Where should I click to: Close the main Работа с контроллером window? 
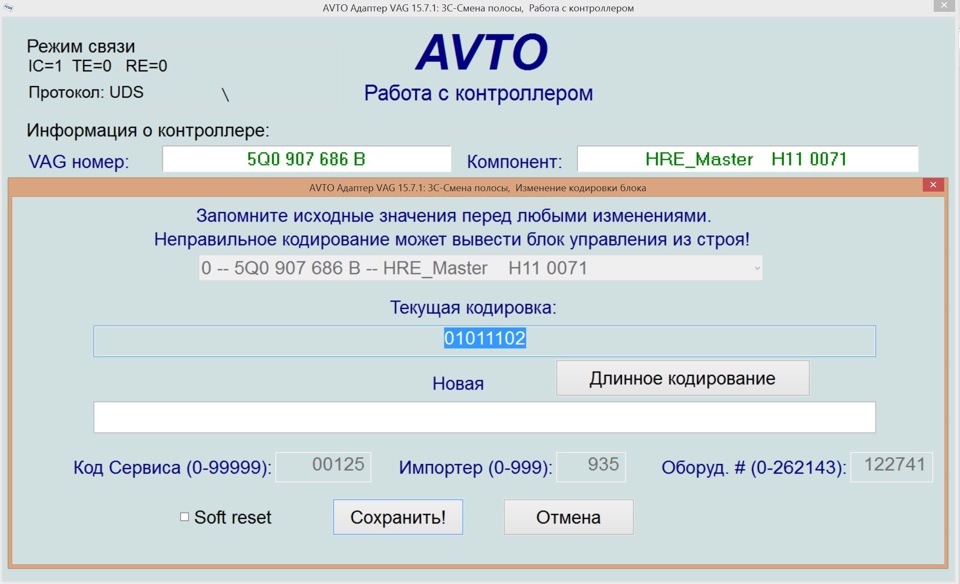pos(944,5)
